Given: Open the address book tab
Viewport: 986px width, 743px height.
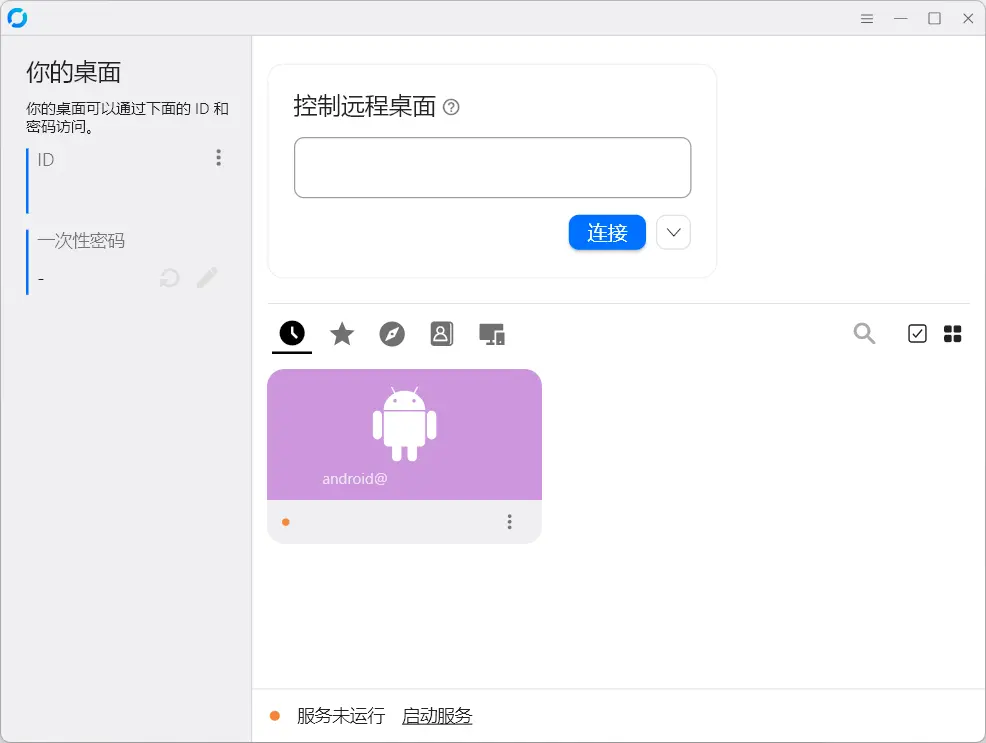Looking at the screenshot, I should pos(441,334).
